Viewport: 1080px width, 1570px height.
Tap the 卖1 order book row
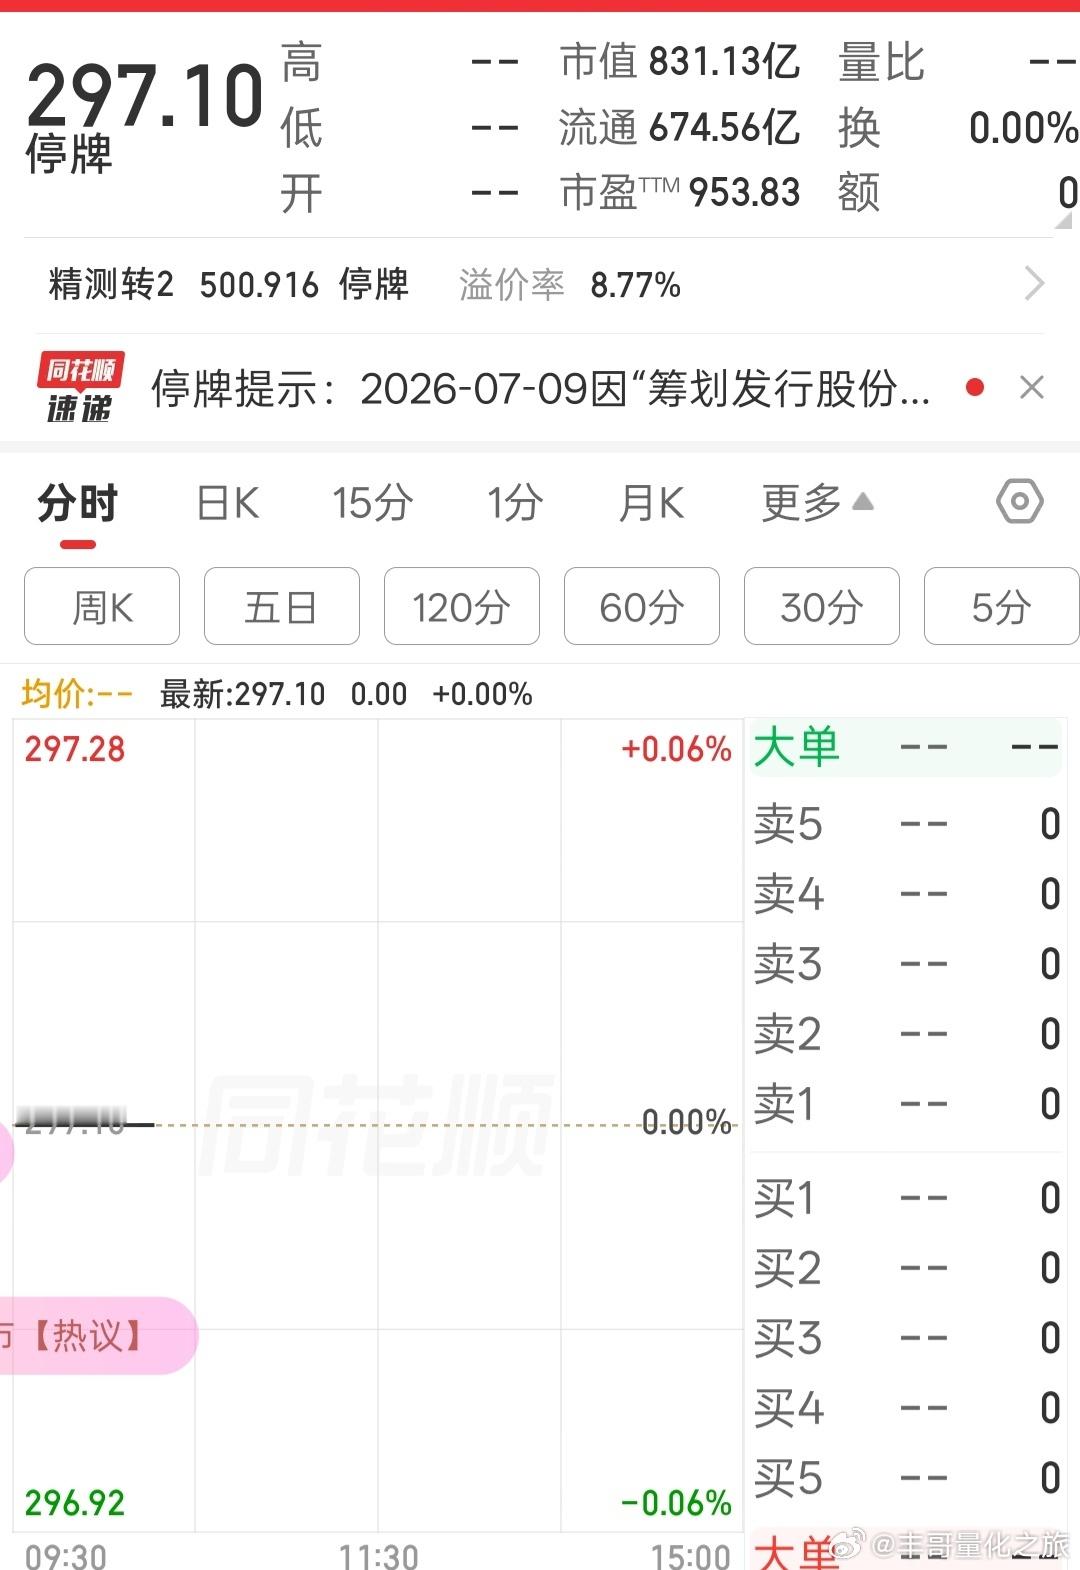point(906,1104)
